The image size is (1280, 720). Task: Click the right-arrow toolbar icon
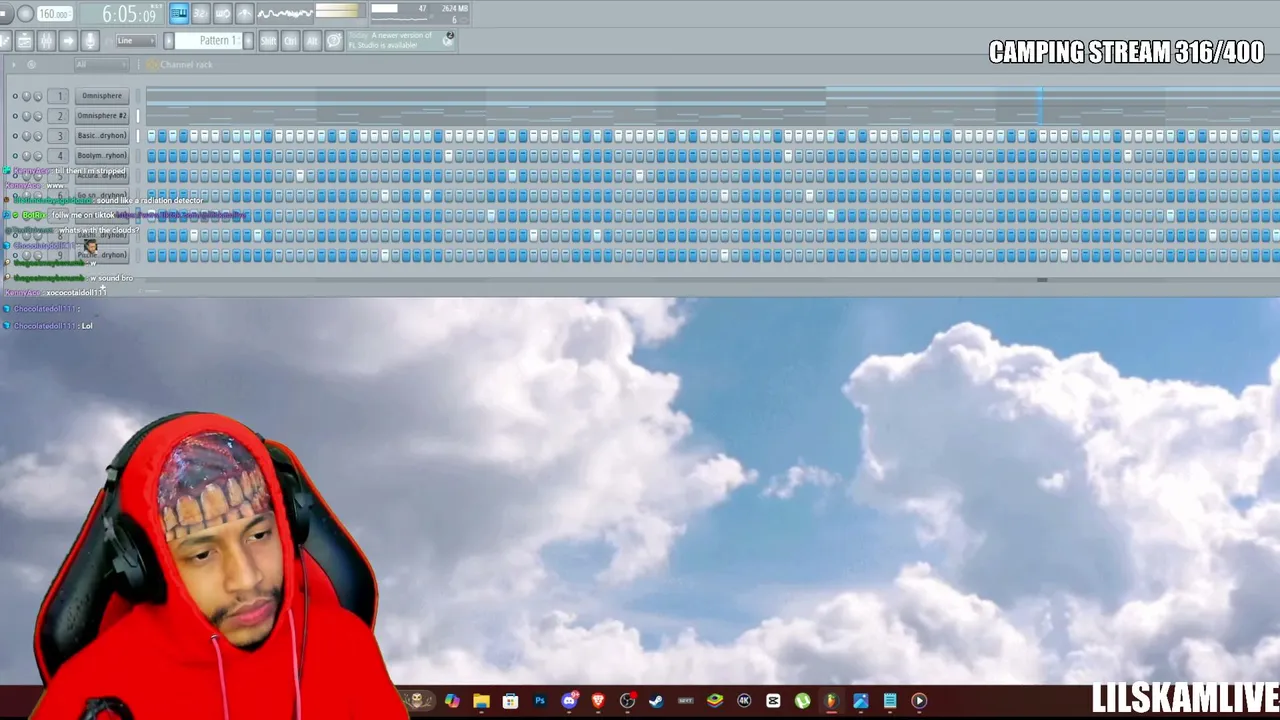tap(68, 41)
